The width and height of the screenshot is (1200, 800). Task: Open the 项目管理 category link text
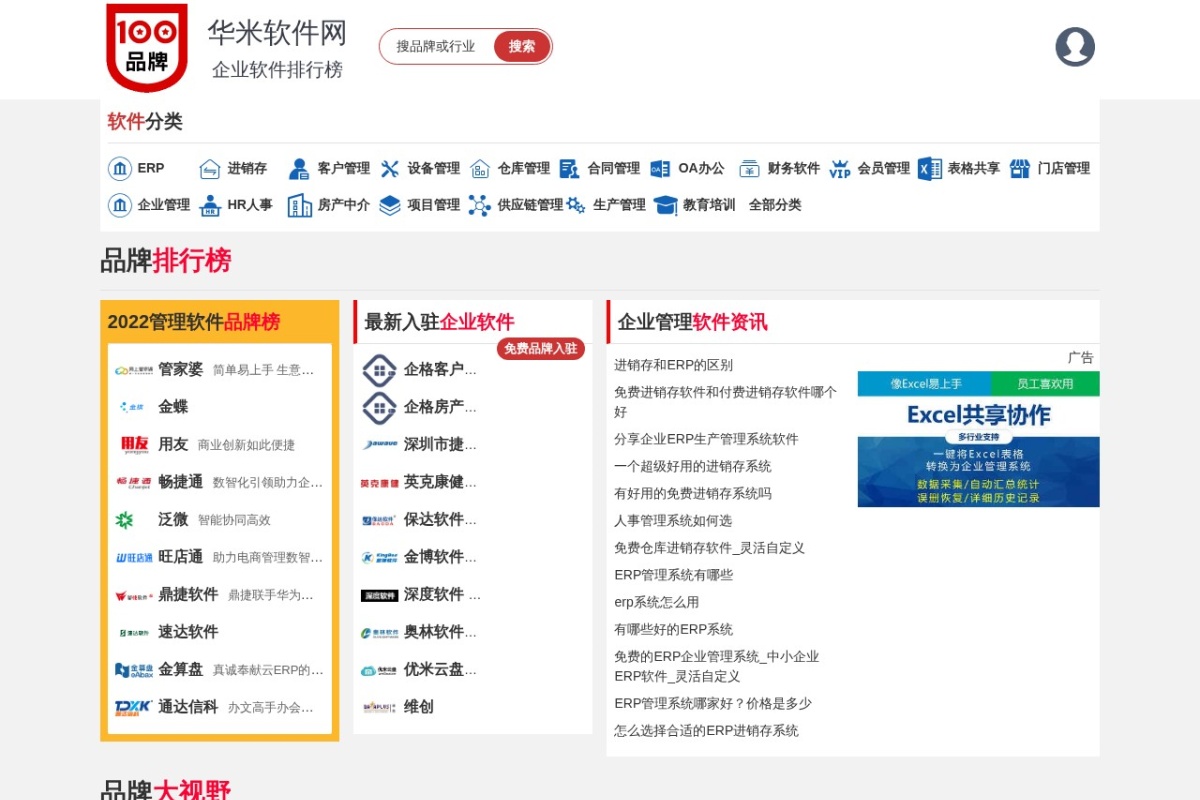click(x=434, y=205)
